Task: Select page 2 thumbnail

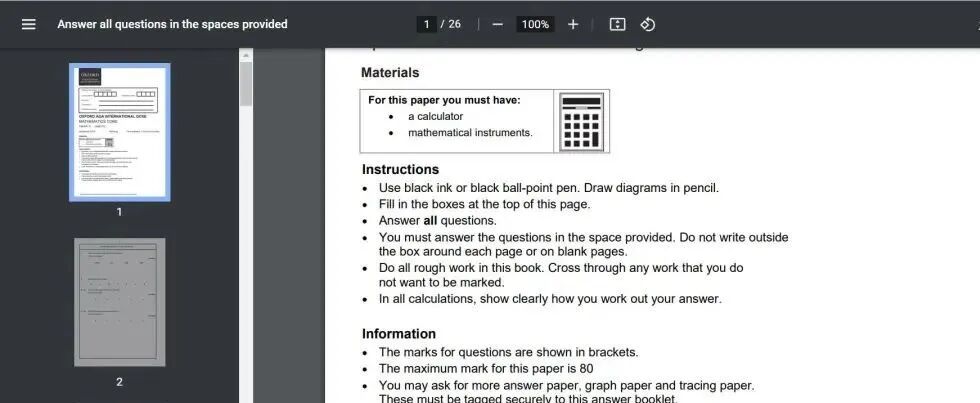Action: pyautogui.click(x=119, y=302)
